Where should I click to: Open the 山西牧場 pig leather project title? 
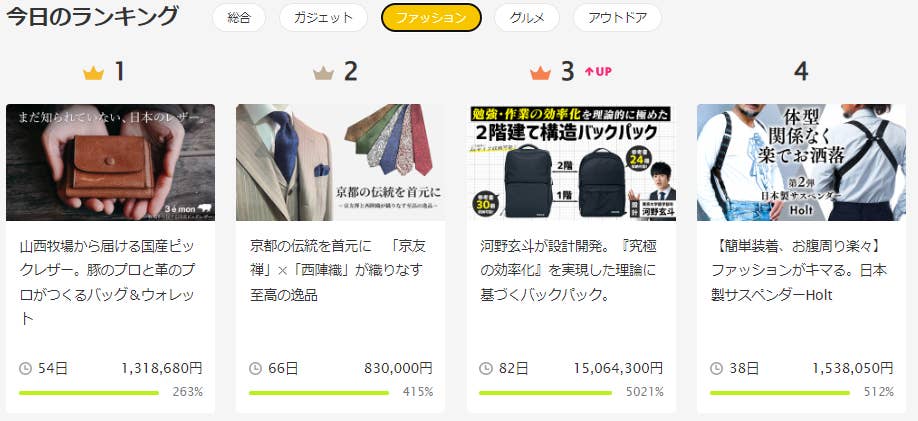pyautogui.click(x=107, y=282)
